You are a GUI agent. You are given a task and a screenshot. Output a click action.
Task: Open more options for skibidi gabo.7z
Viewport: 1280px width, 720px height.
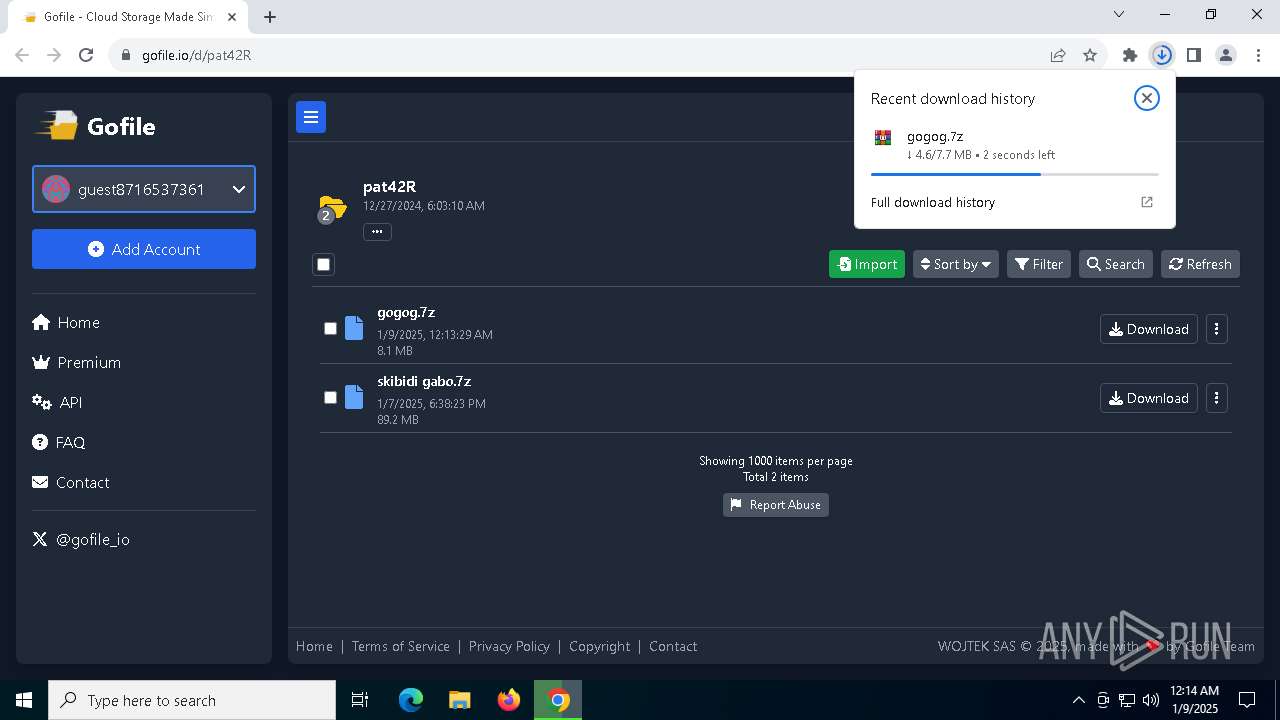coord(1216,398)
